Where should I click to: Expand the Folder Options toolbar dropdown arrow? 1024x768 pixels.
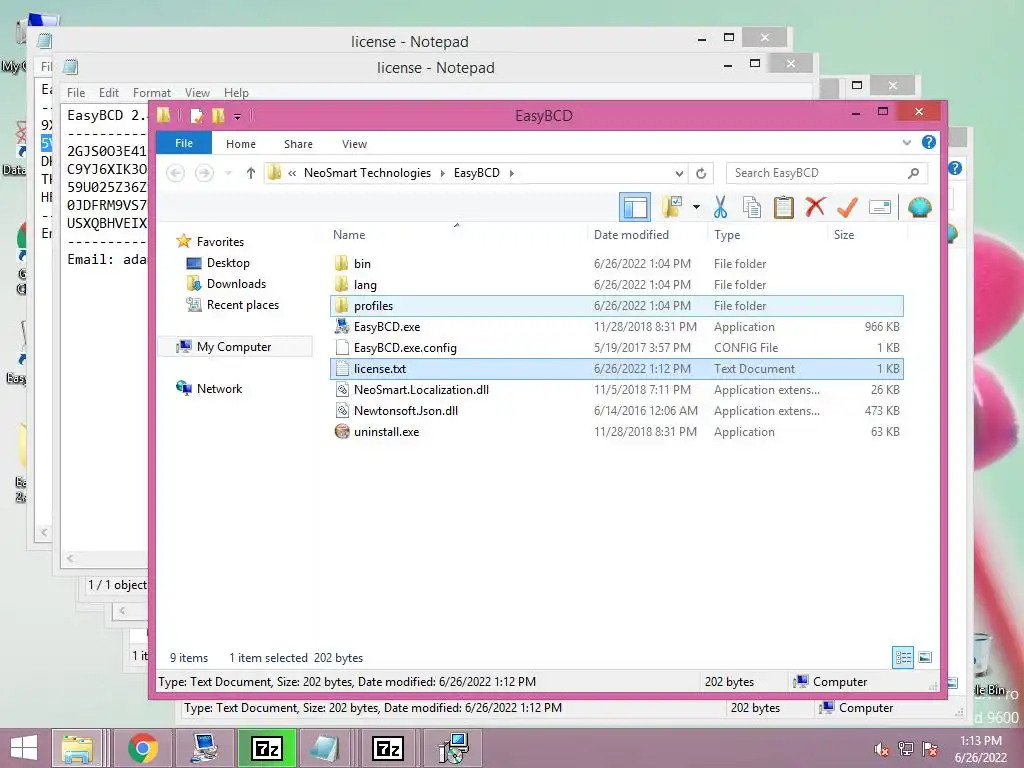tap(696, 208)
